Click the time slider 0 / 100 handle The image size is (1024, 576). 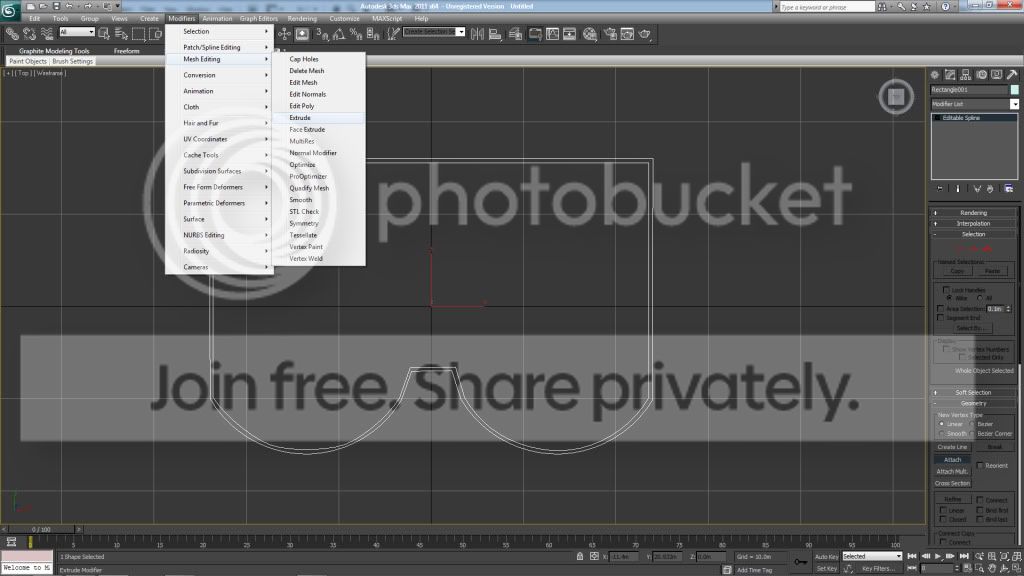pos(43,530)
